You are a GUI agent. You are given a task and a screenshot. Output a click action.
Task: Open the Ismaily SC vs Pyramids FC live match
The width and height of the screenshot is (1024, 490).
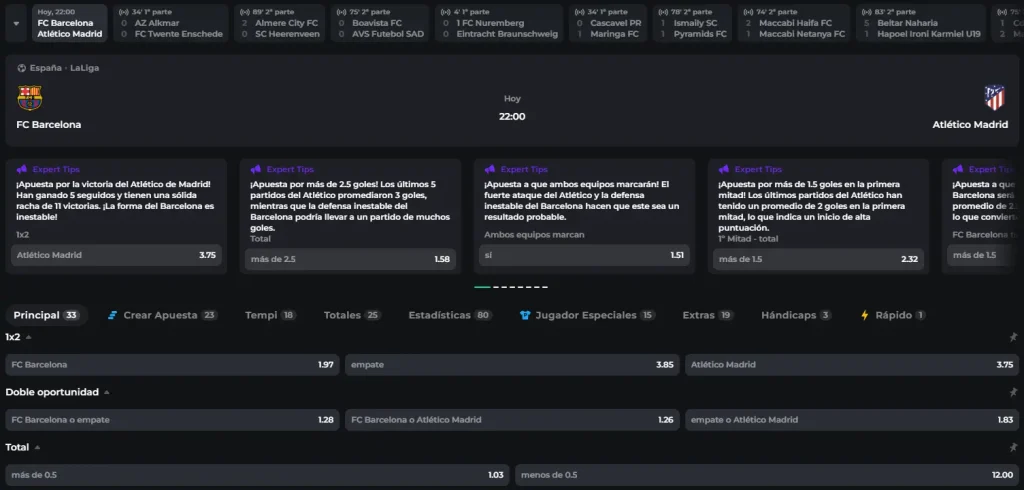point(692,23)
